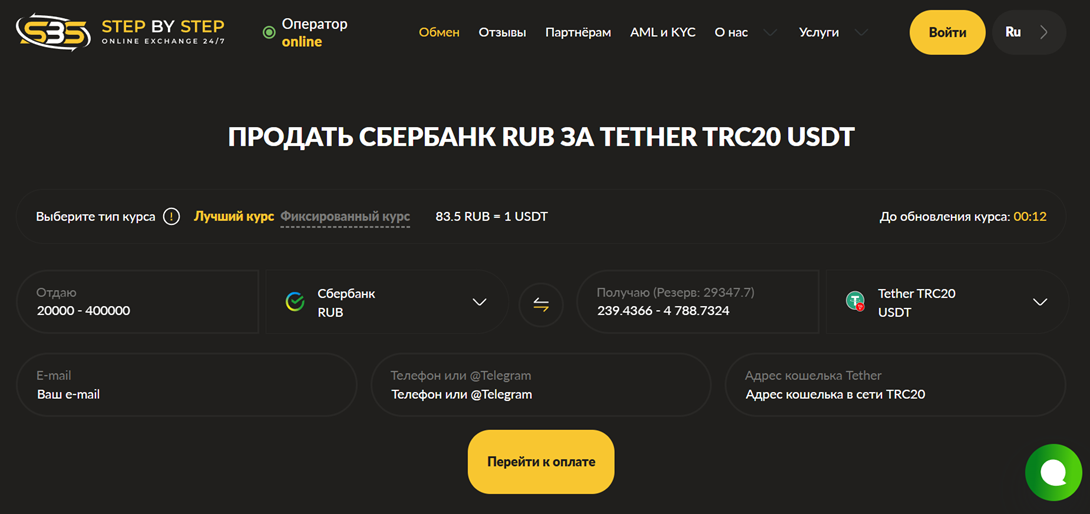This screenshot has height=514, width=1090.
Task: Open the Партнёрам page
Action: pos(578,33)
